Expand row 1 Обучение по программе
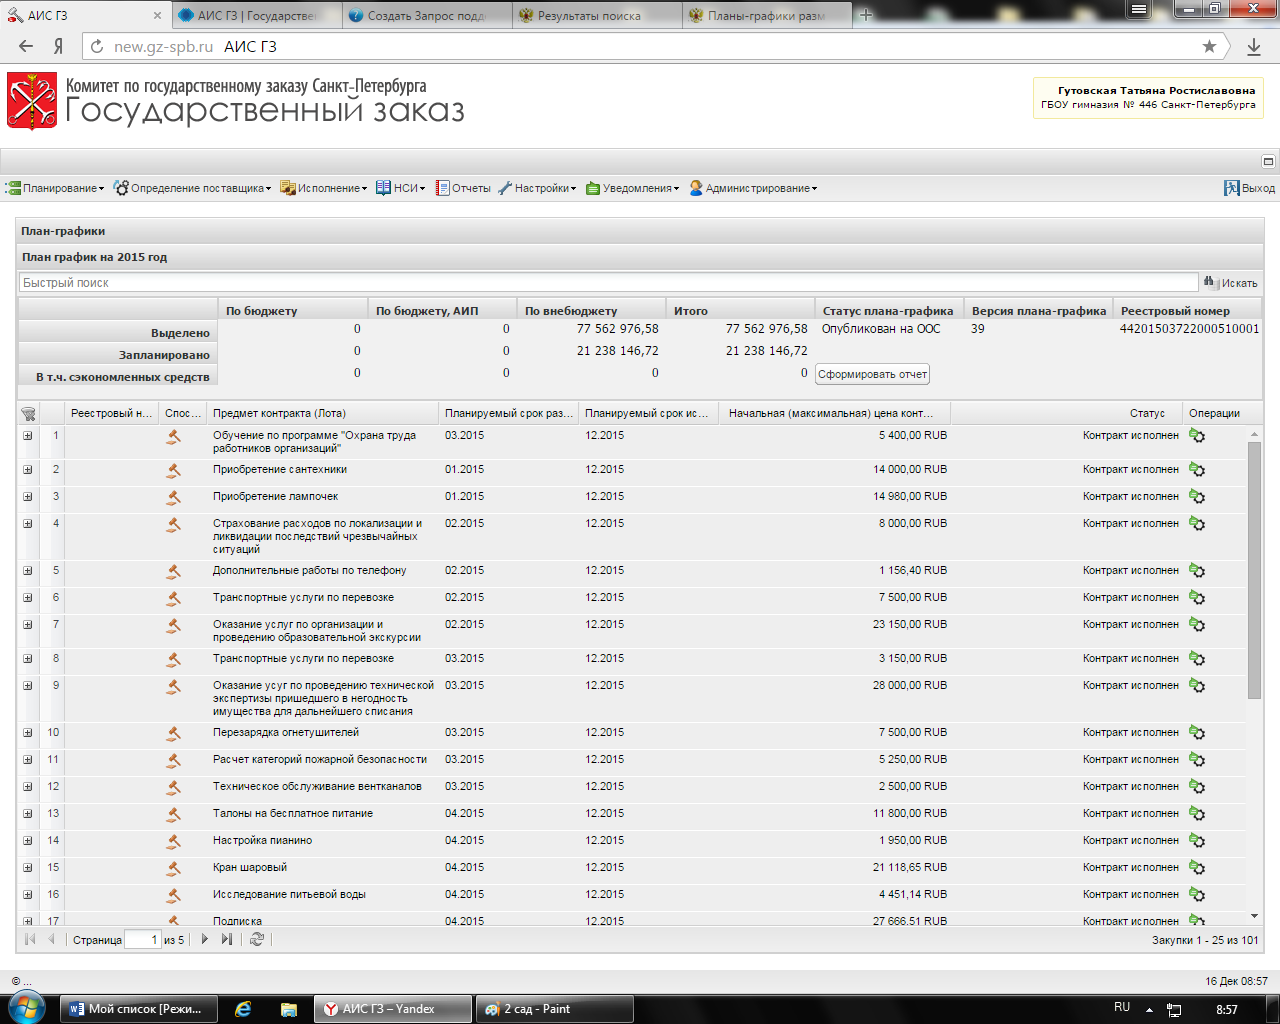Image resolution: width=1280 pixels, height=1024 pixels. (x=28, y=436)
